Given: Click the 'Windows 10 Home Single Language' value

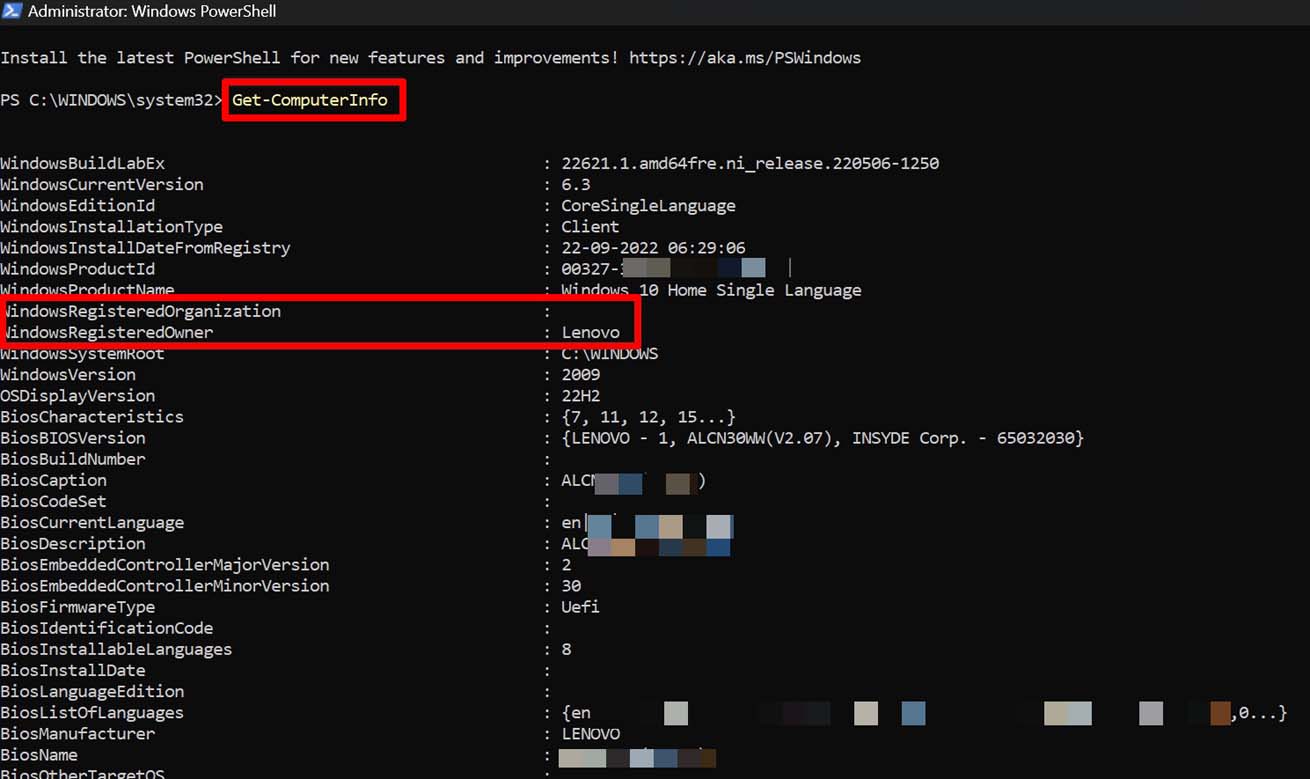Looking at the screenshot, I should [711, 290].
